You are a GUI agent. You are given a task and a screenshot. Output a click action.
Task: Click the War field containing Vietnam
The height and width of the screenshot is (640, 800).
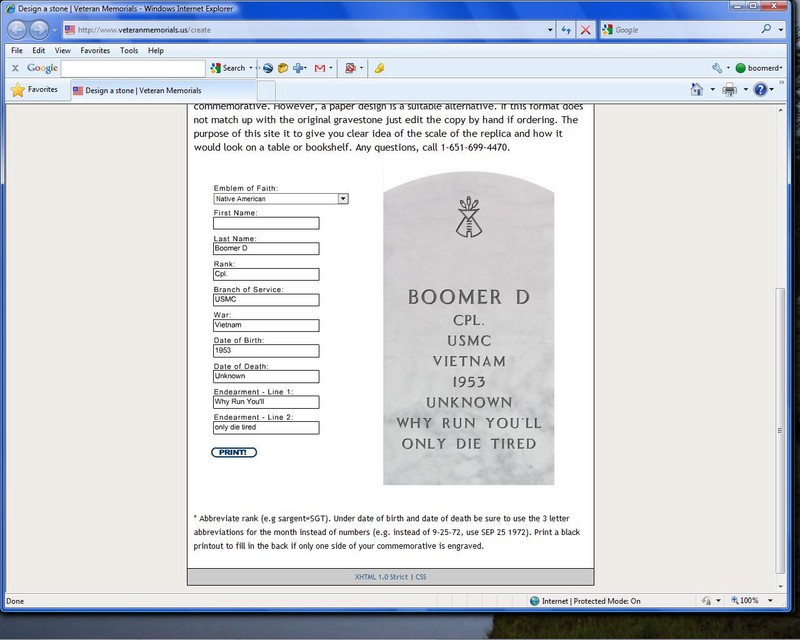[x=266, y=325]
